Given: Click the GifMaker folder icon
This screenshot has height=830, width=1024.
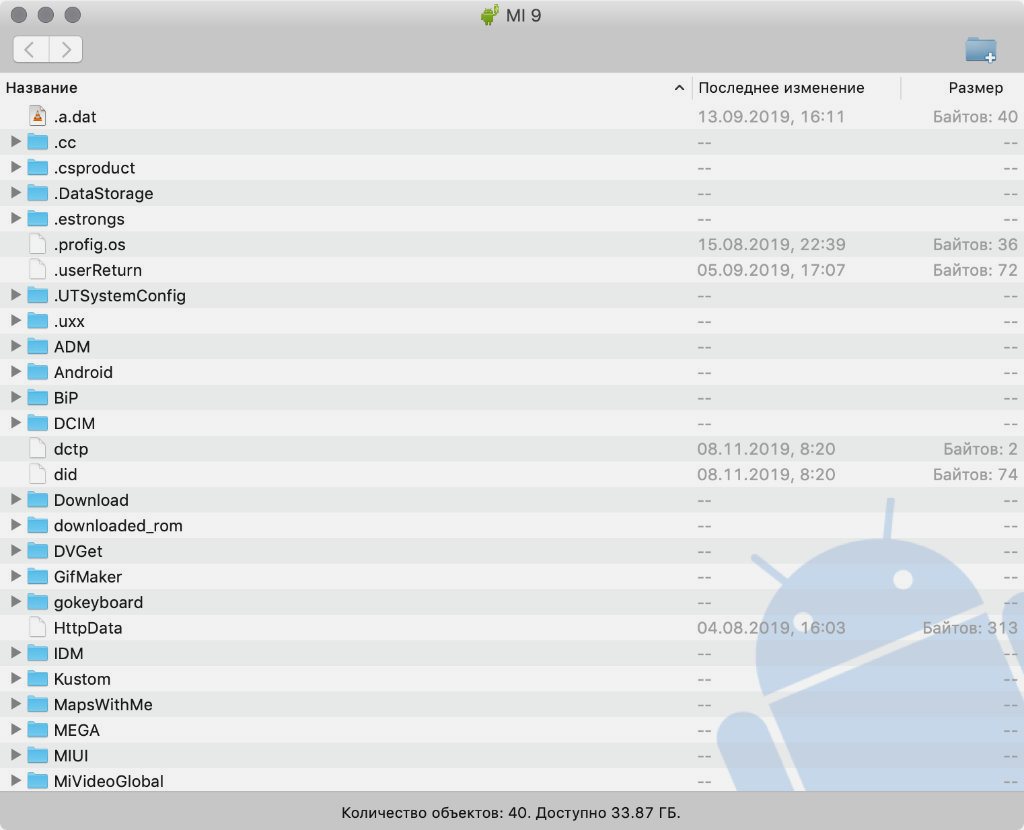Looking at the screenshot, I should tap(38, 577).
